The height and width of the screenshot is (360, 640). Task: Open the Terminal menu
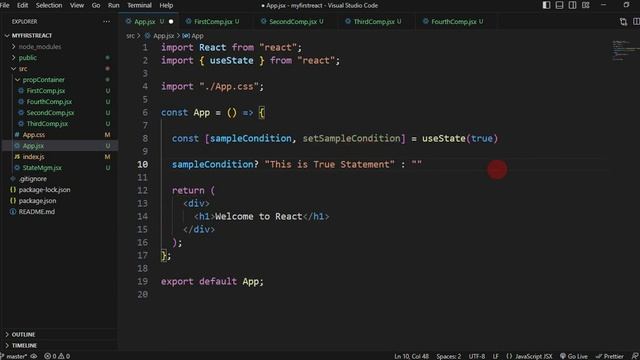(x=139, y=5)
